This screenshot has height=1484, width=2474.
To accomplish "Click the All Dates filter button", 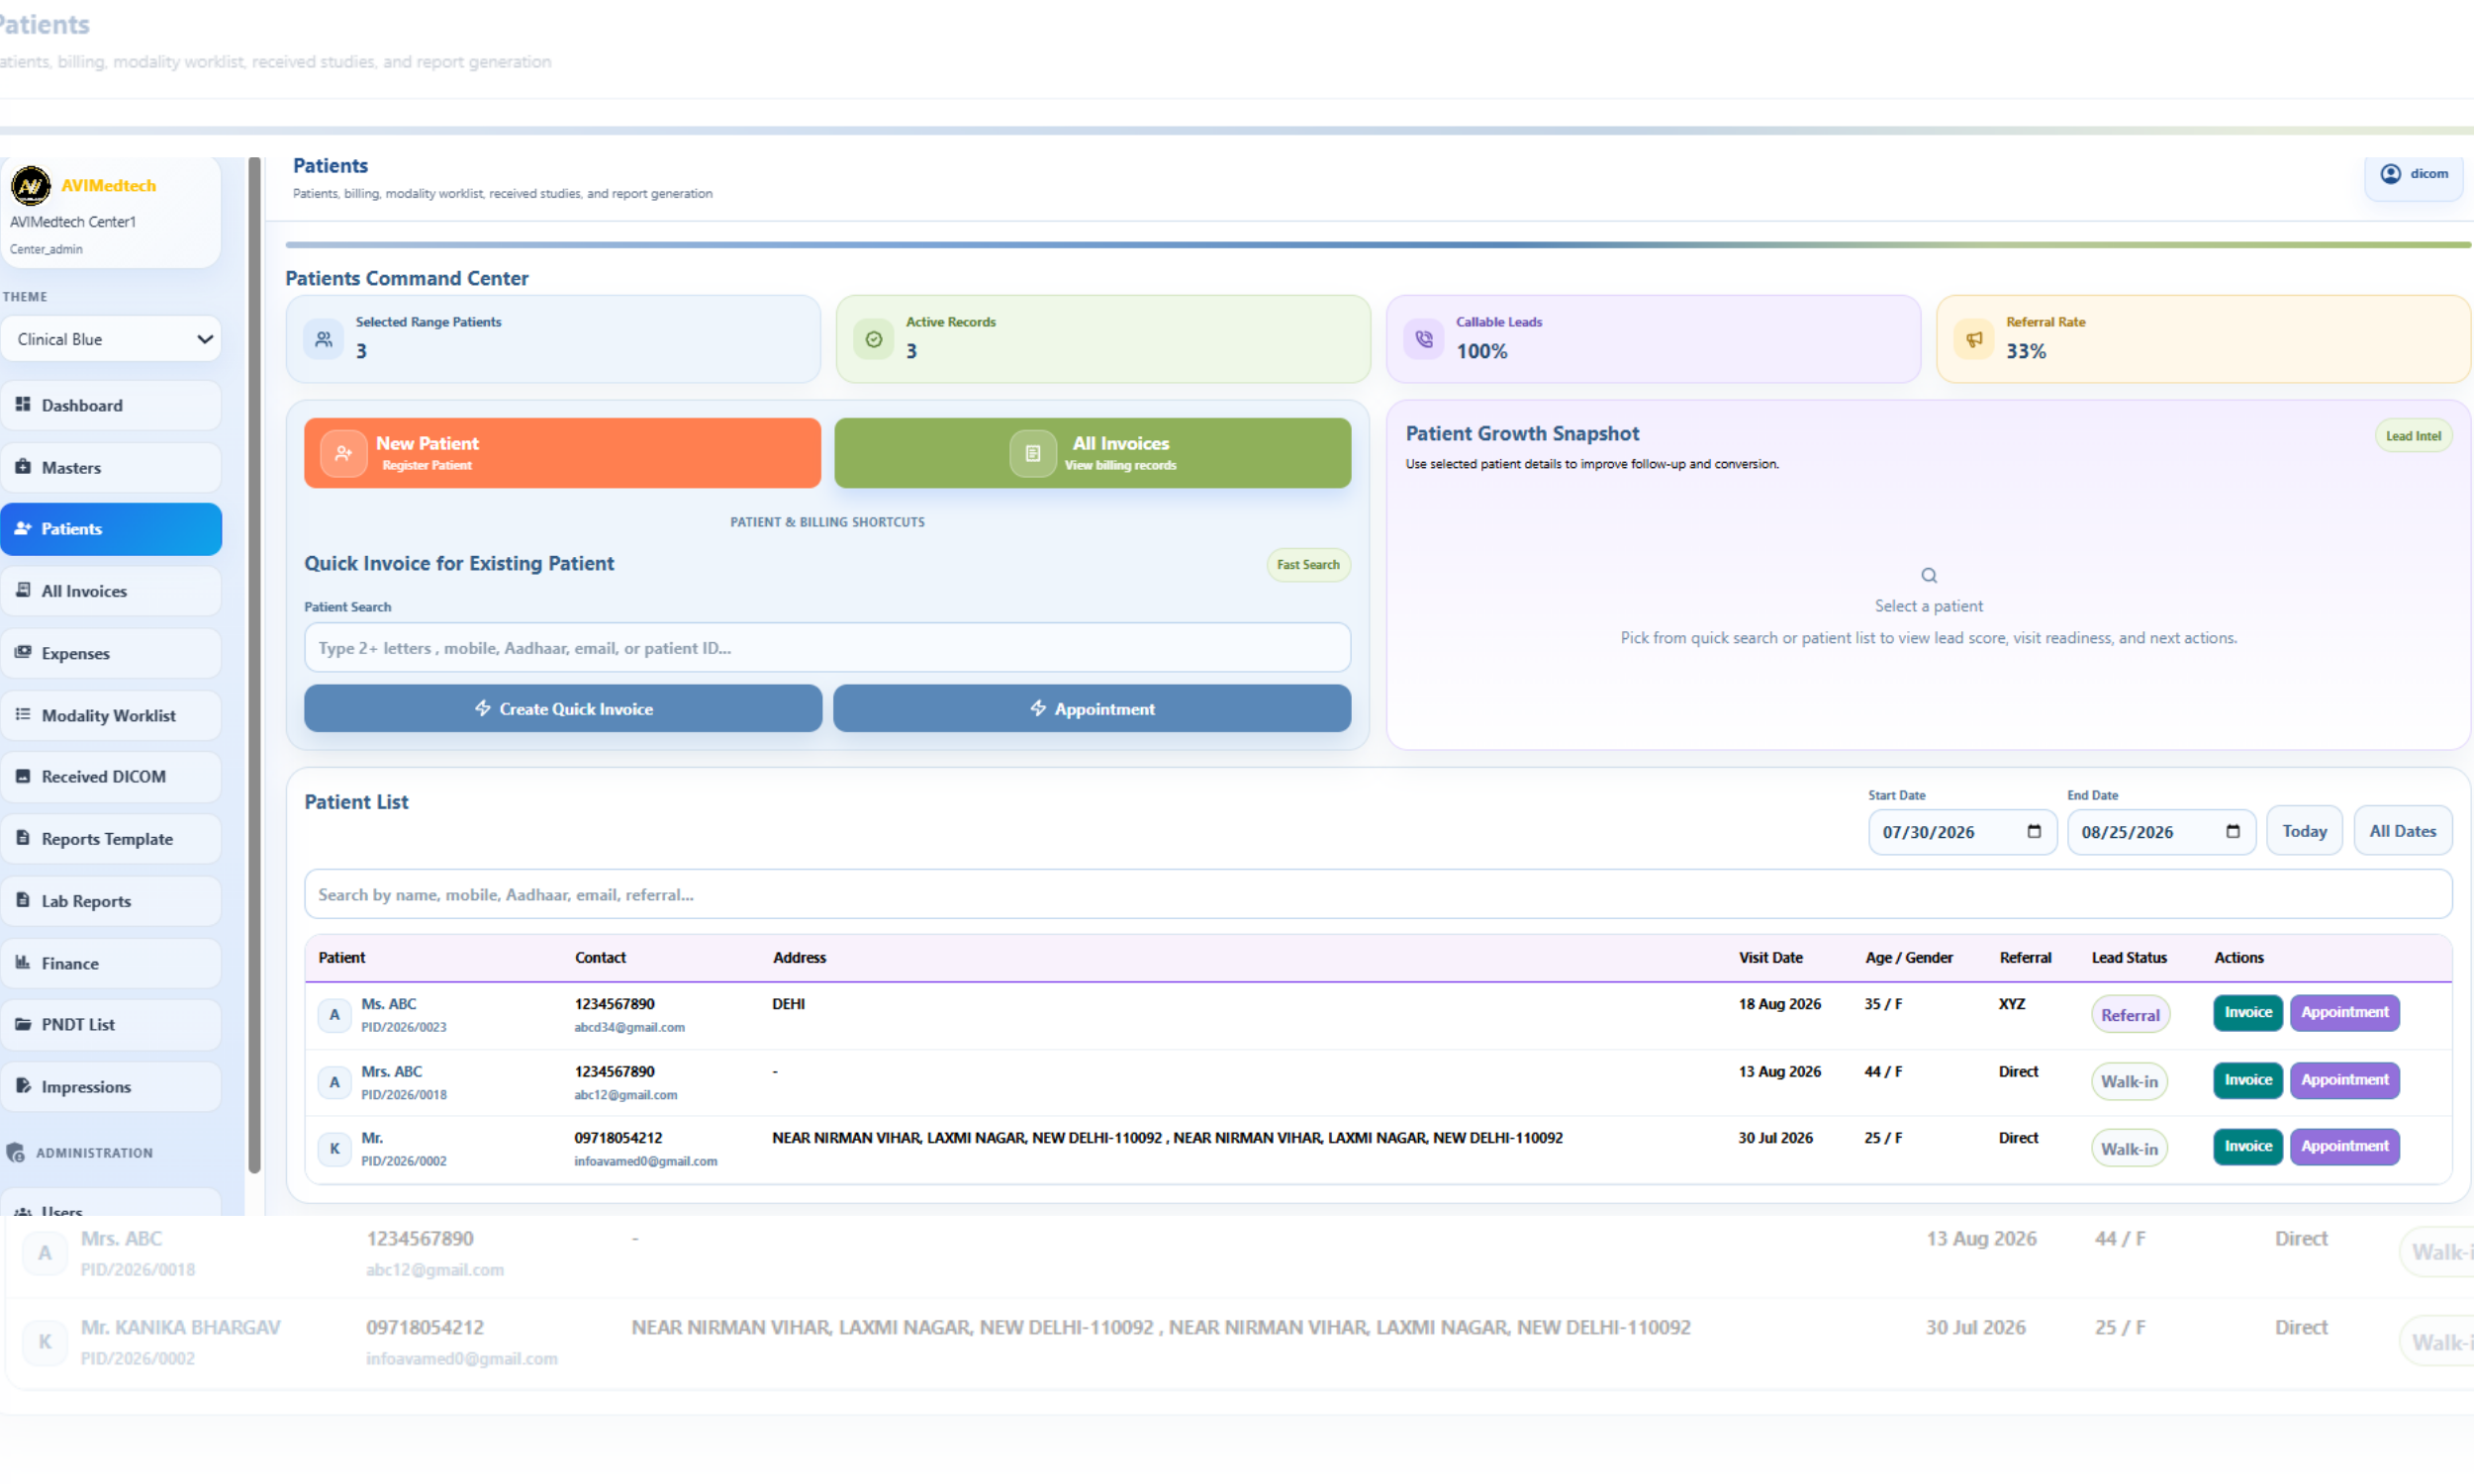I will [x=2403, y=831].
